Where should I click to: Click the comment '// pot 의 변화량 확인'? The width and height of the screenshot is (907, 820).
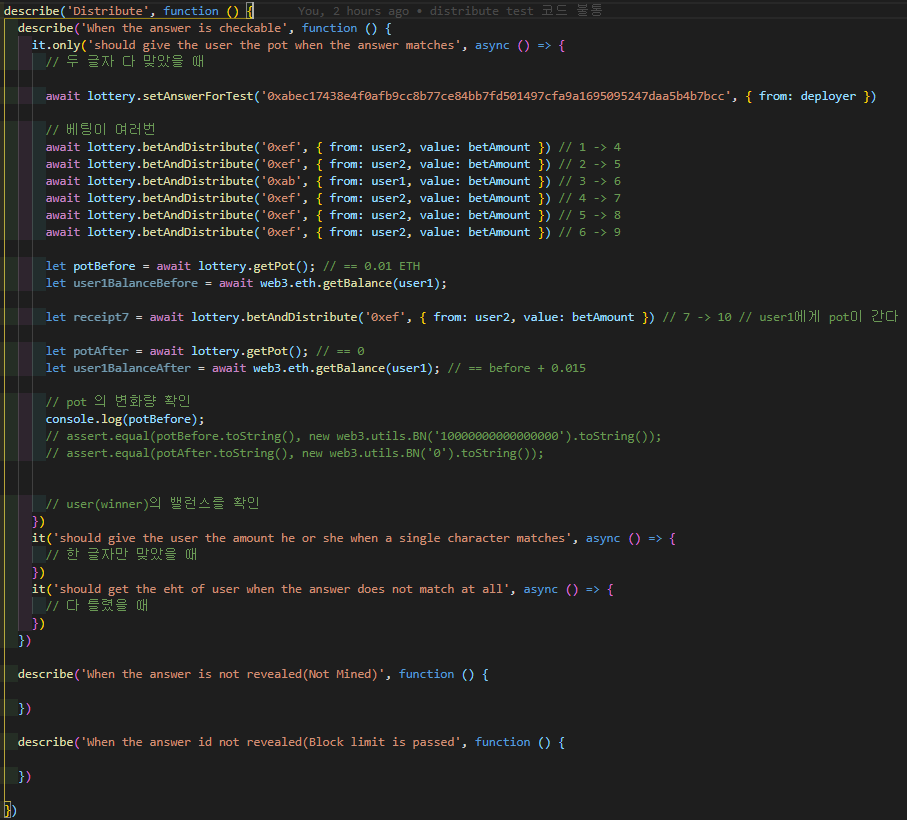pos(118,401)
